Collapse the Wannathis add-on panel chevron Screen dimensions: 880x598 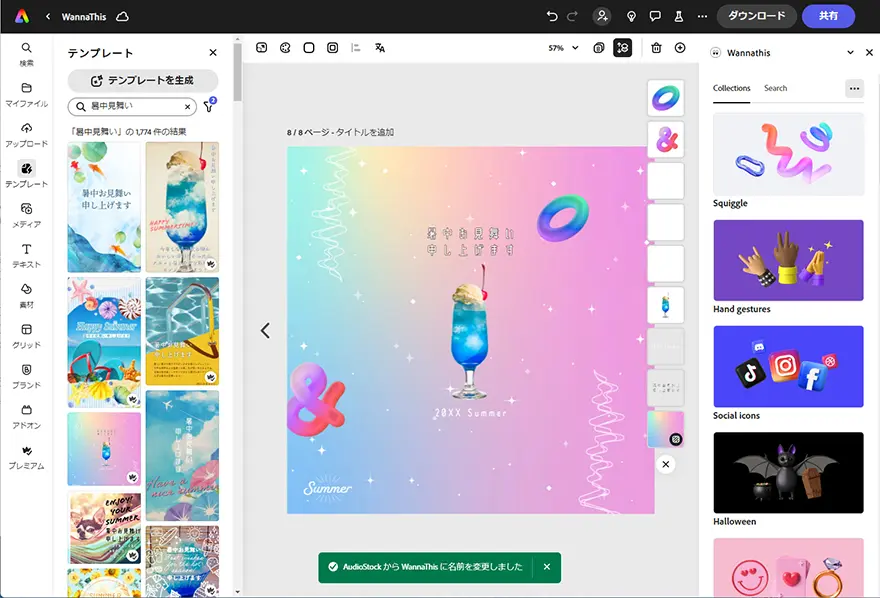click(x=850, y=53)
